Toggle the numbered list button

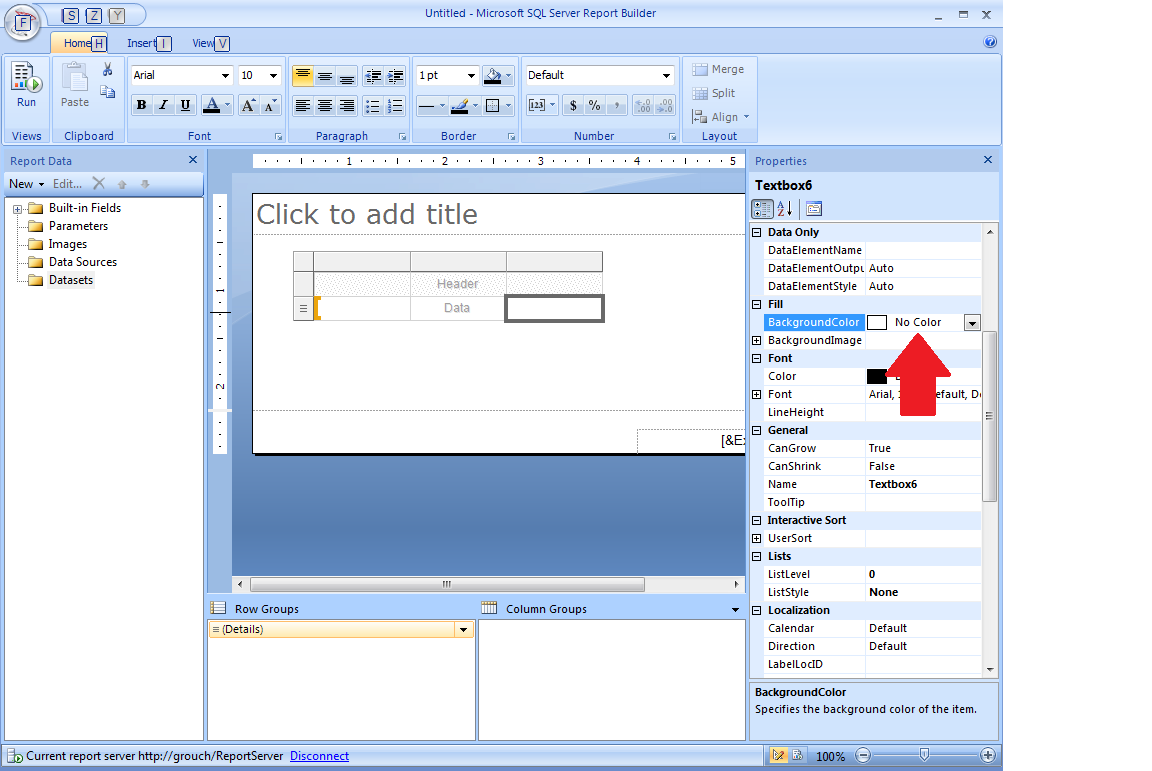click(395, 106)
